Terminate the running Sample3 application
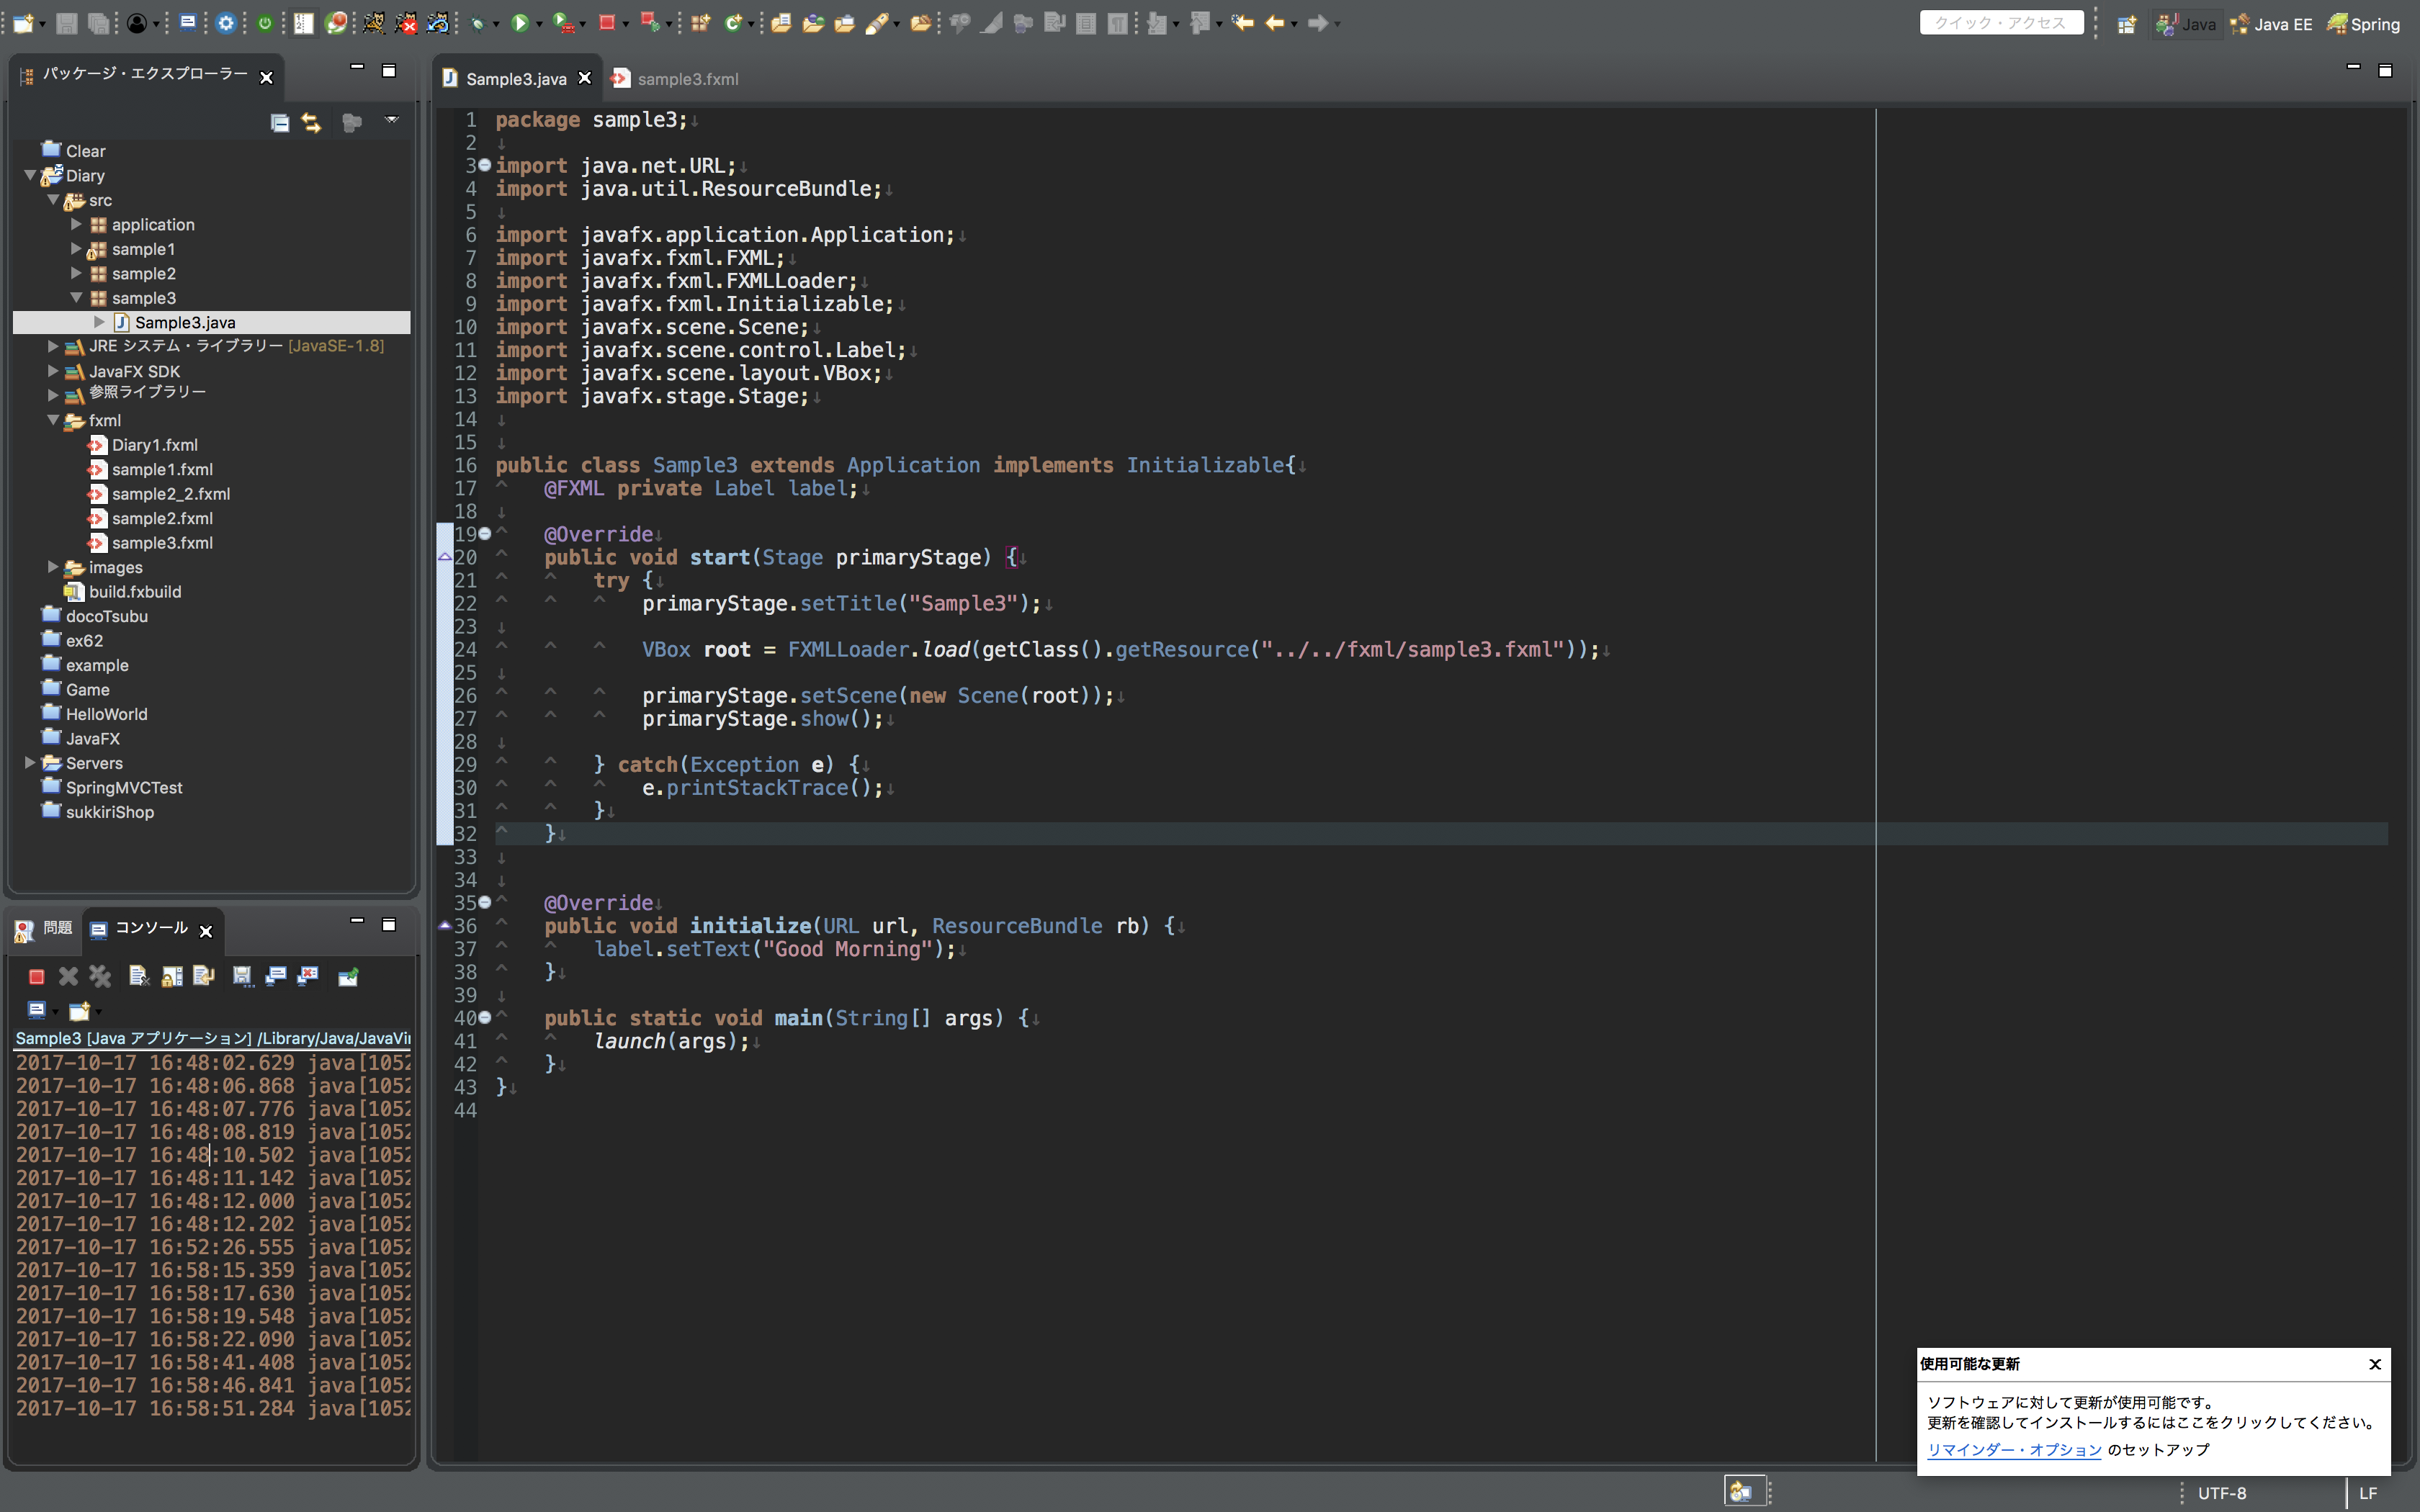 (x=36, y=976)
